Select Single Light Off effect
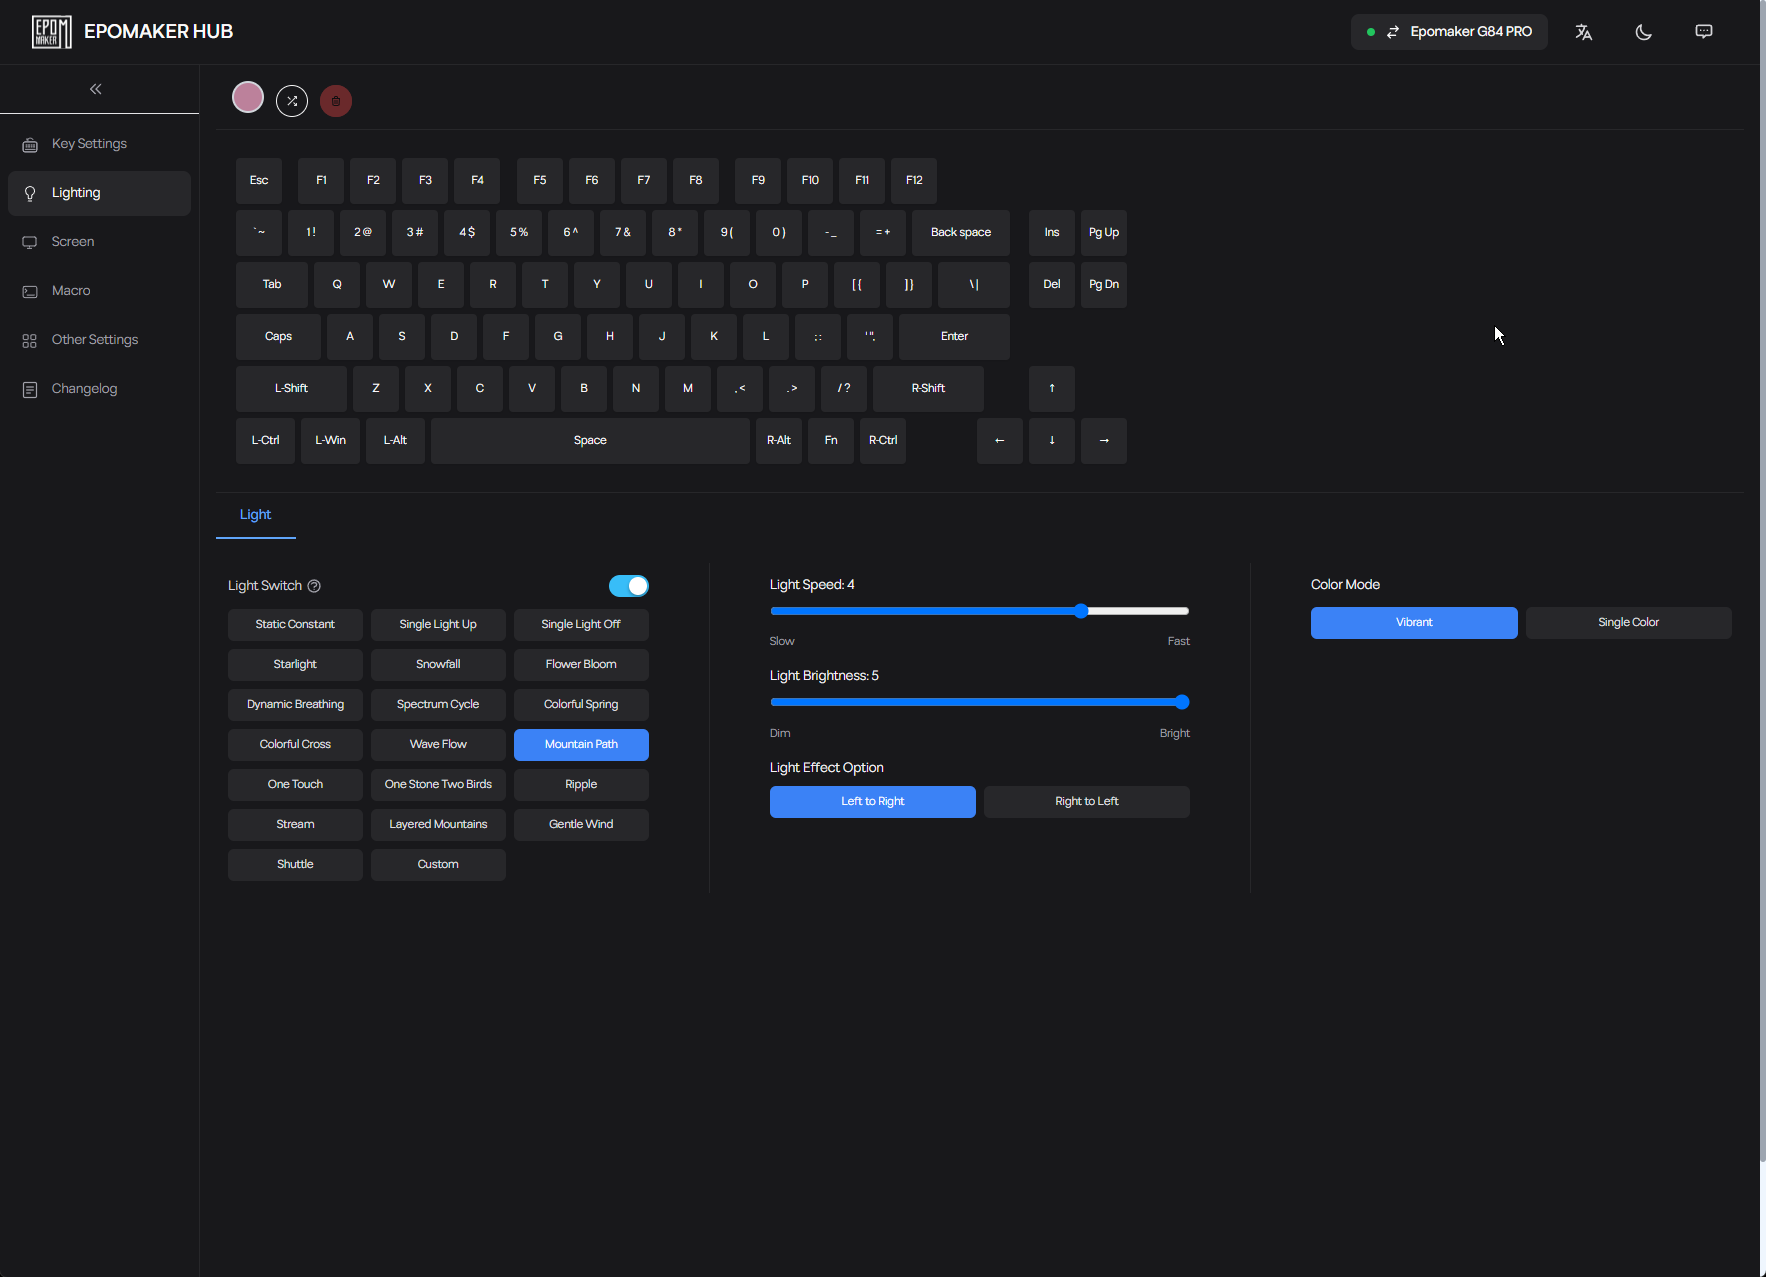Image resolution: width=1766 pixels, height=1277 pixels. click(581, 625)
